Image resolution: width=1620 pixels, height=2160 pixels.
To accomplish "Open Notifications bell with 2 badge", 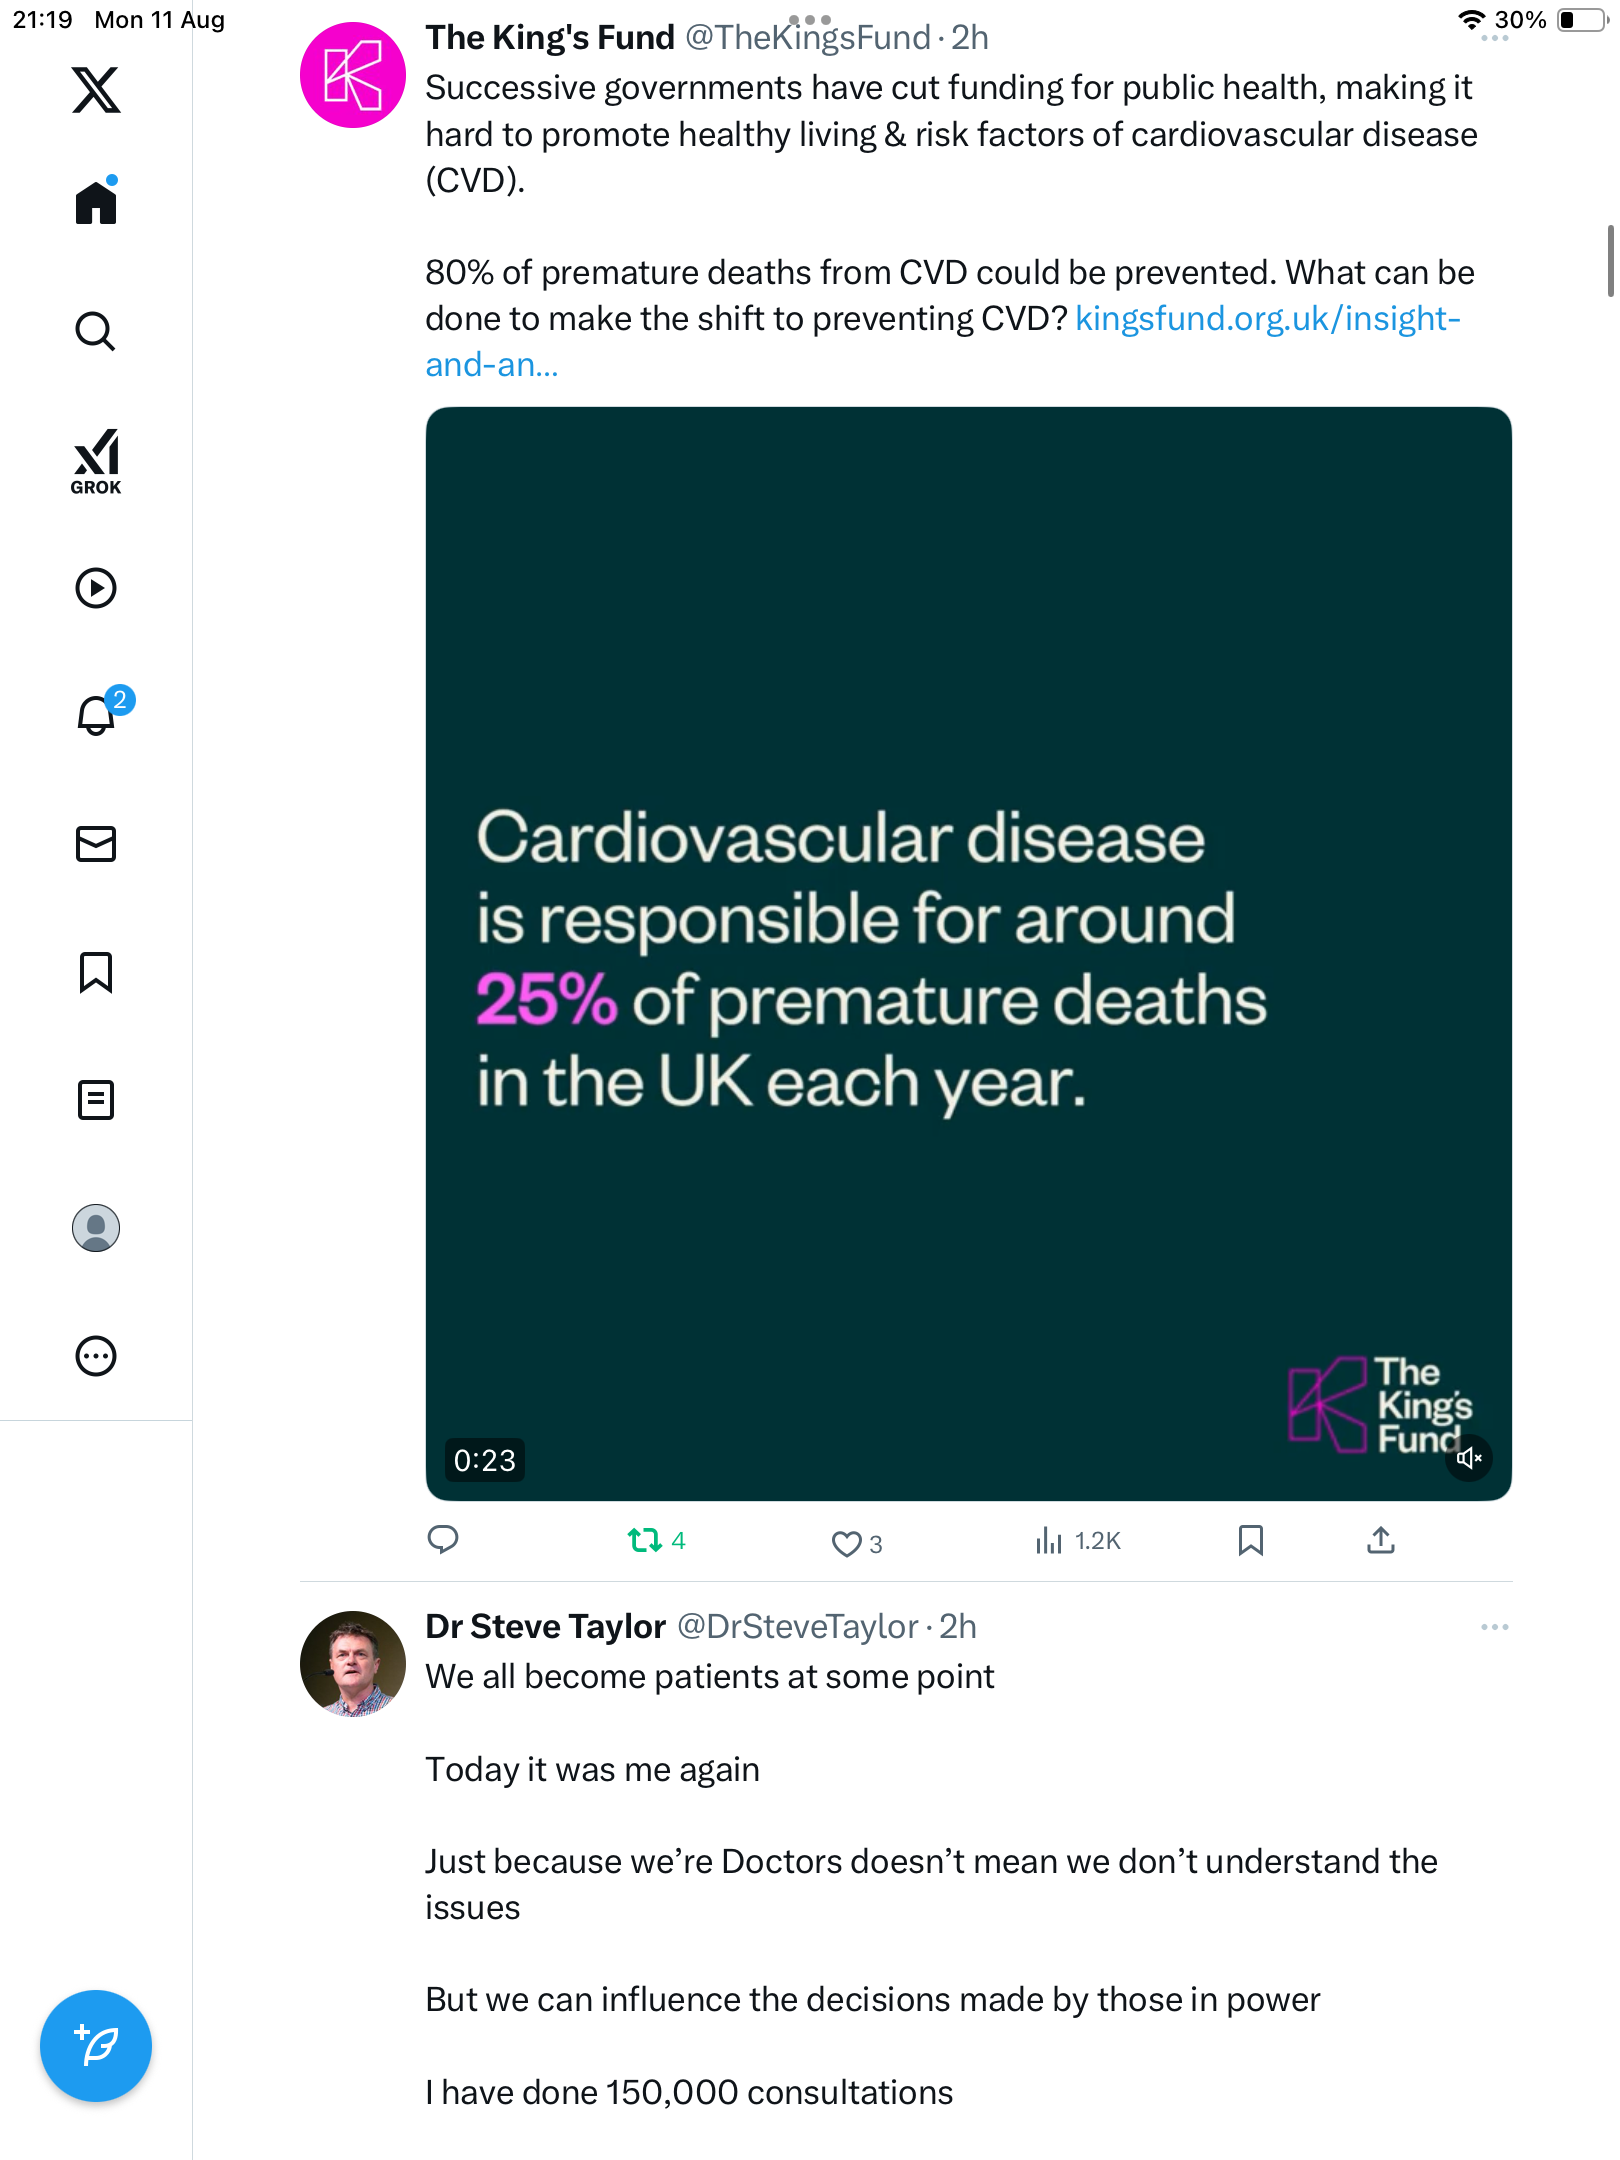I will (97, 716).
